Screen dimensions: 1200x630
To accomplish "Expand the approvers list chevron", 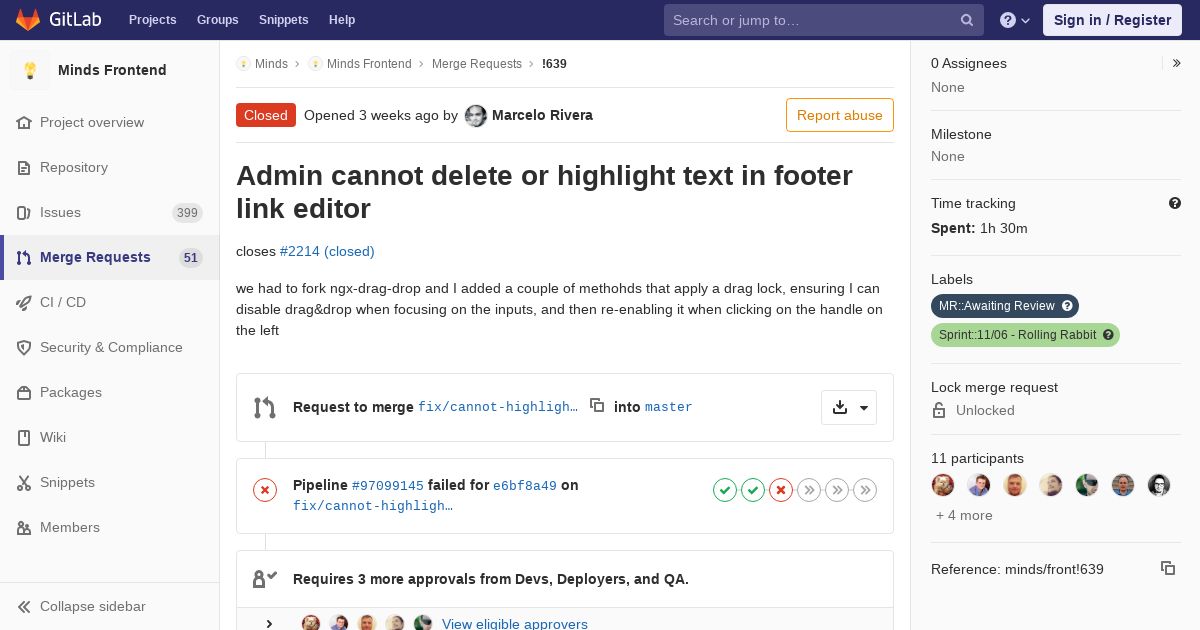I will coord(269,624).
